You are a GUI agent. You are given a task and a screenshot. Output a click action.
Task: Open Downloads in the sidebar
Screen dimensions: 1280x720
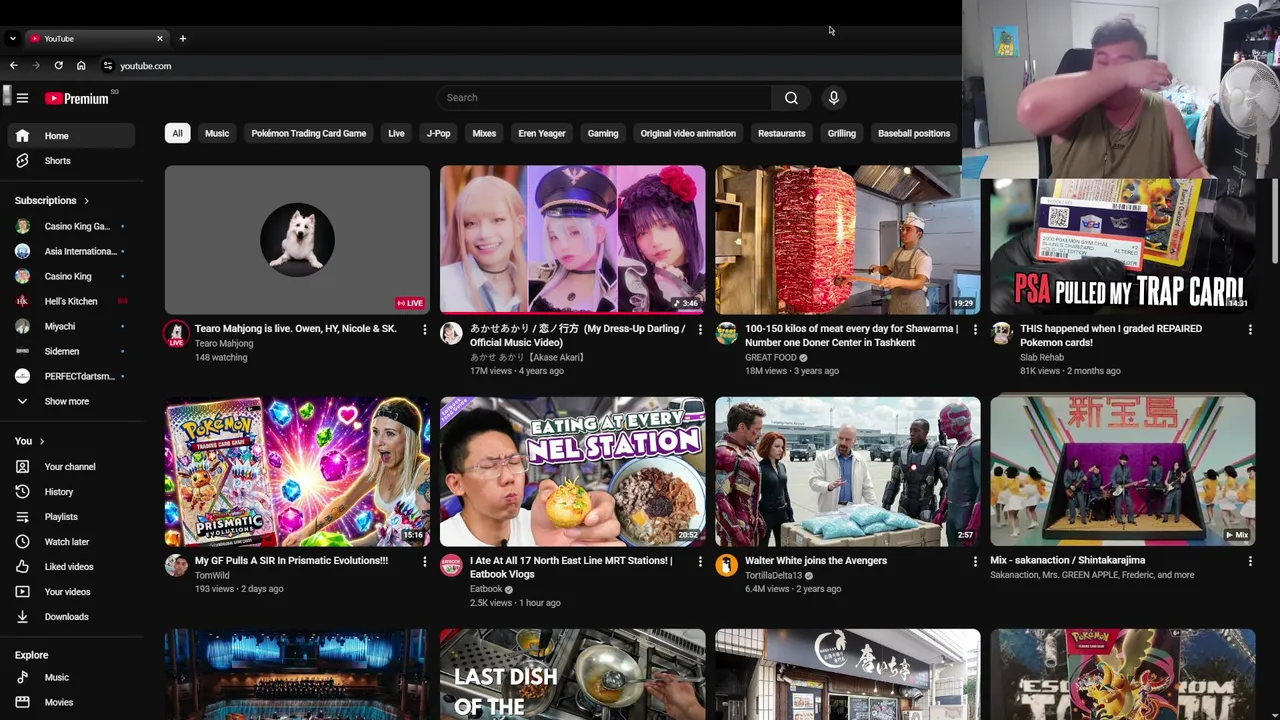pos(70,617)
